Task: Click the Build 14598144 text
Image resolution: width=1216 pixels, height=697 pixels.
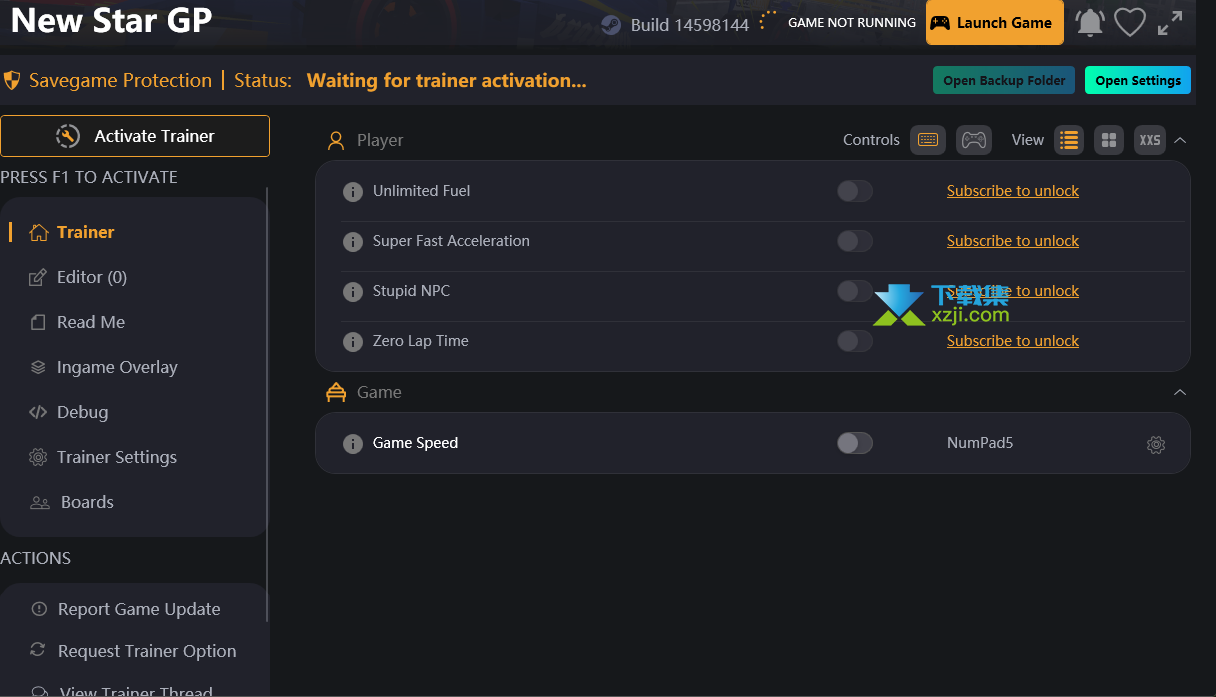Action: pyautogui.click(x=690, y=25)
